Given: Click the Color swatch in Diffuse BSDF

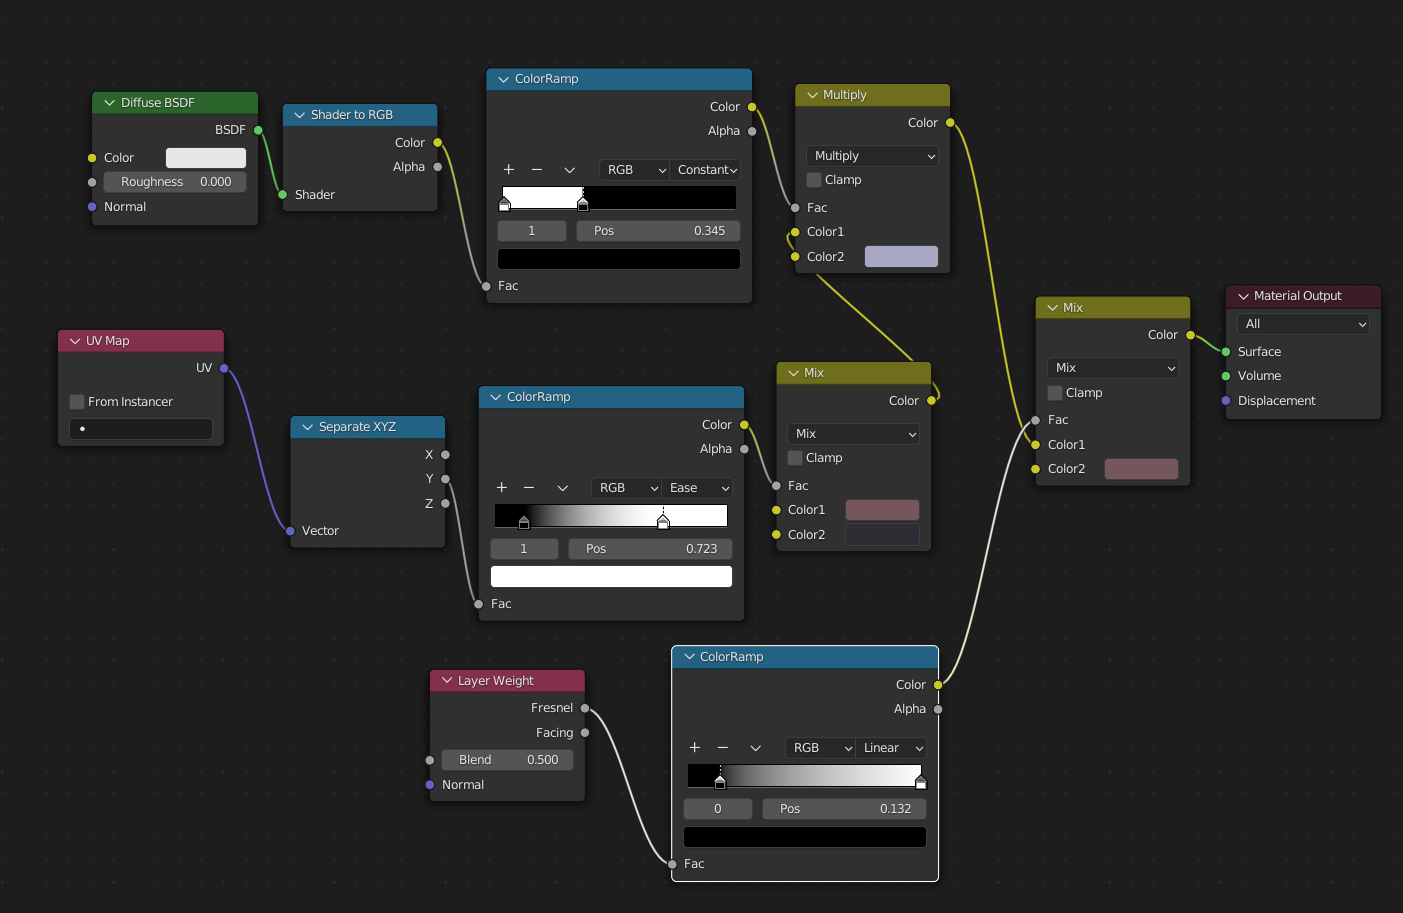Looking at the screenshot, I should [206, 158].
